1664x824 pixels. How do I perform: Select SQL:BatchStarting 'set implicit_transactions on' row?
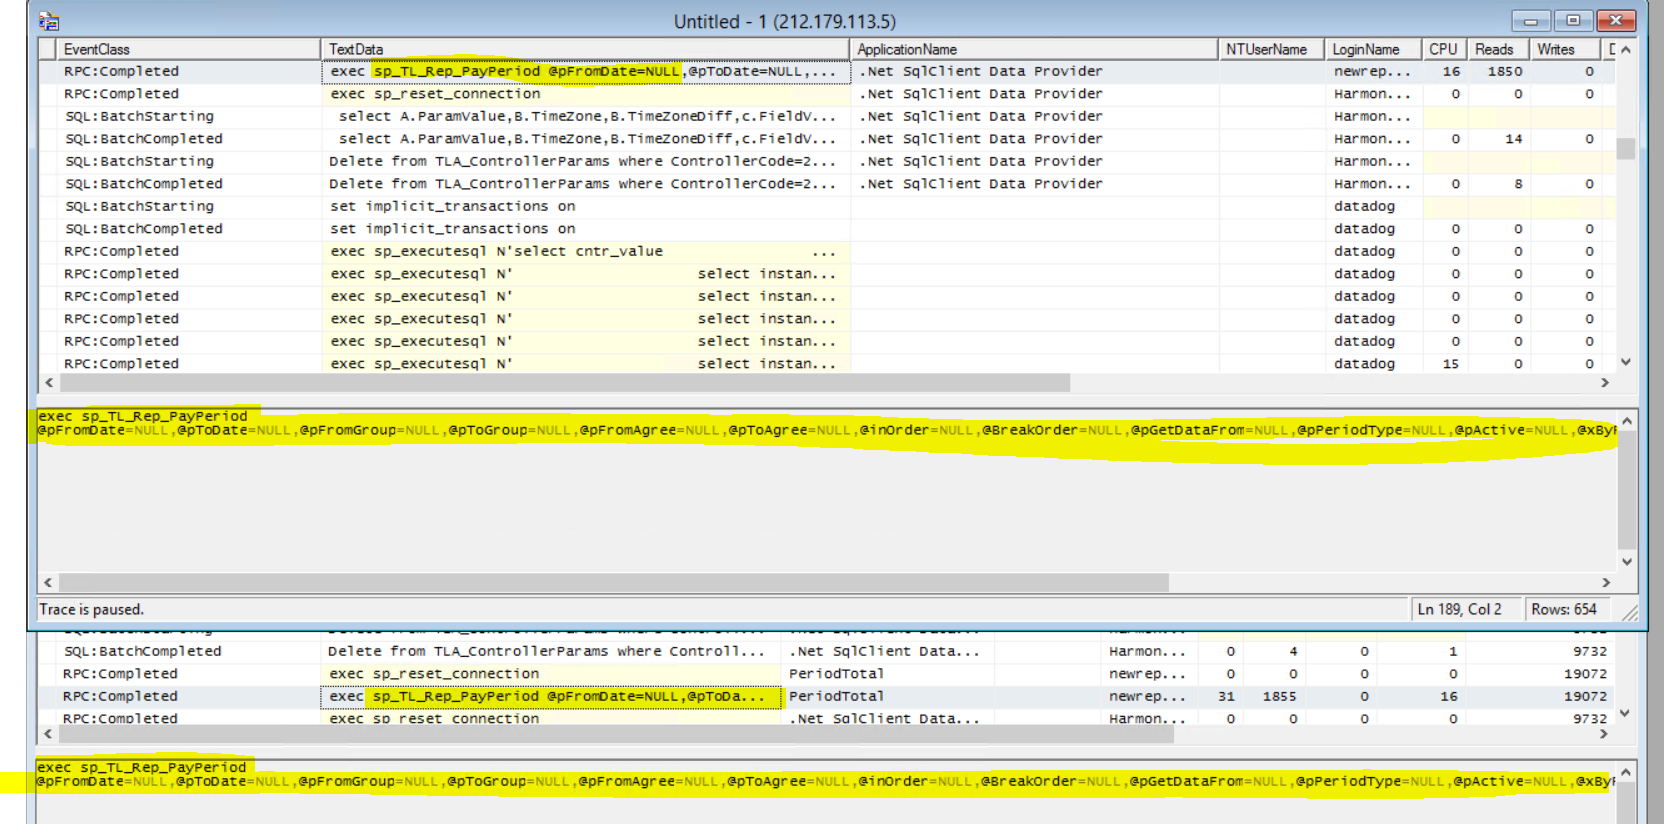pyautogui.click(x=826, y=207)
